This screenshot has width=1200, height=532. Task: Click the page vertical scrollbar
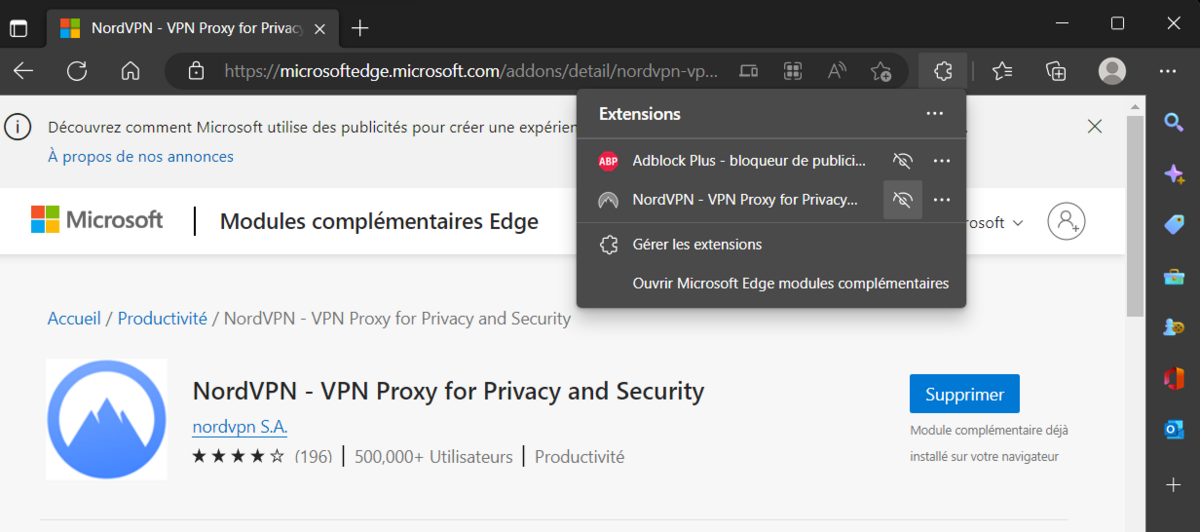click(1135, 215)
